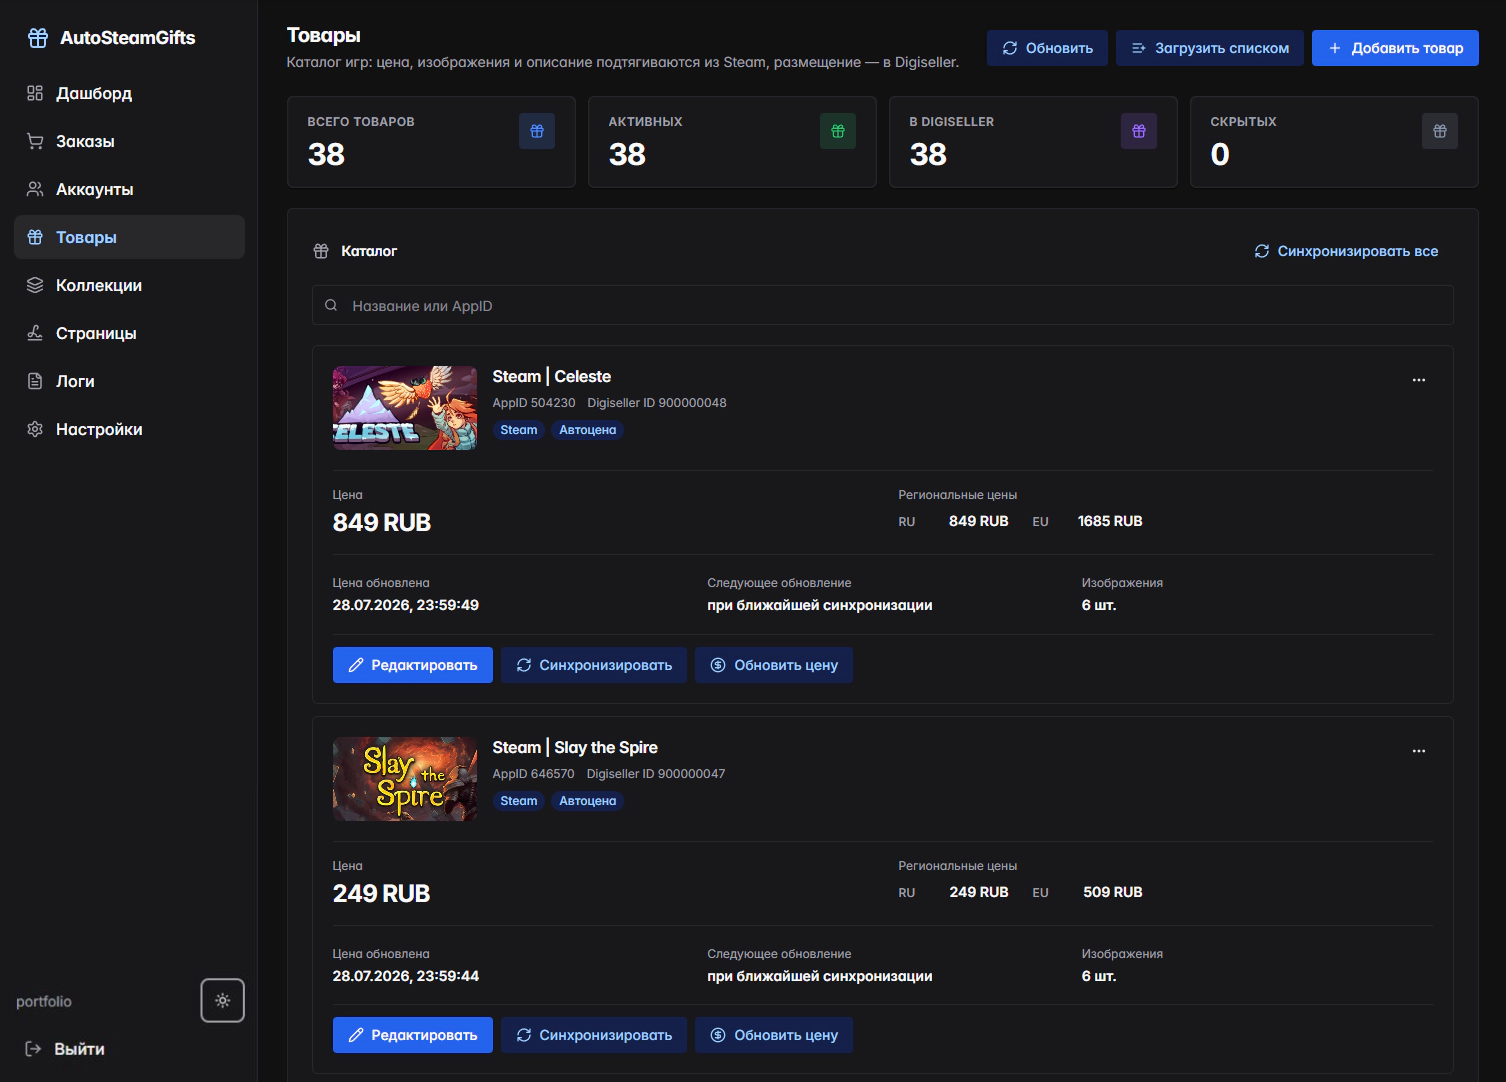1506x1082 pixels.
Task: Go to Заказы in the sidebar
Action: click(129, 141)
